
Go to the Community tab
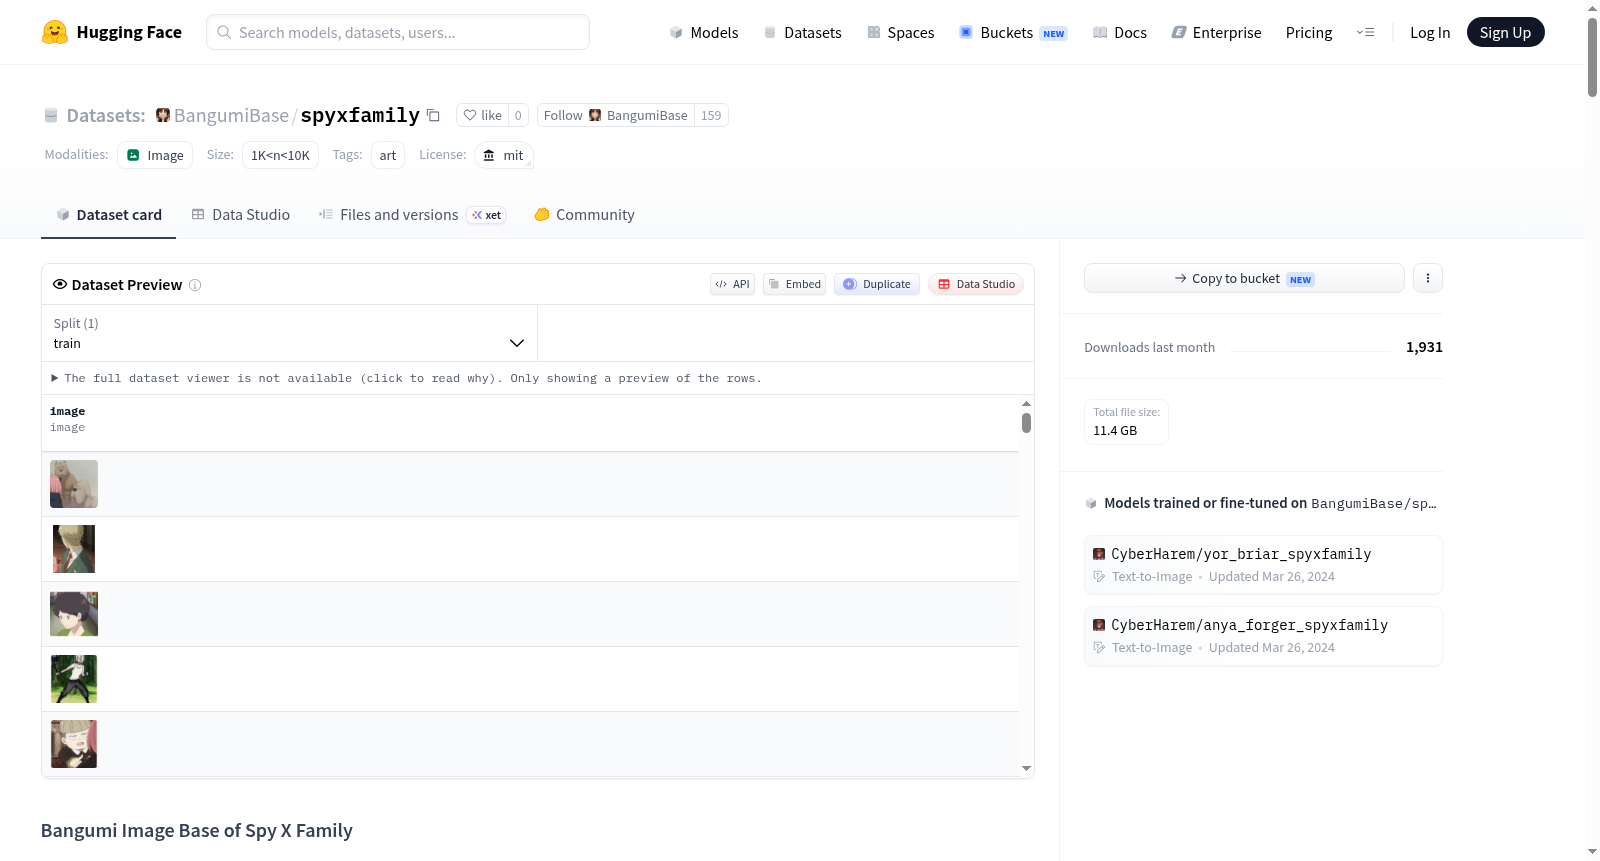tap(584, 214)
